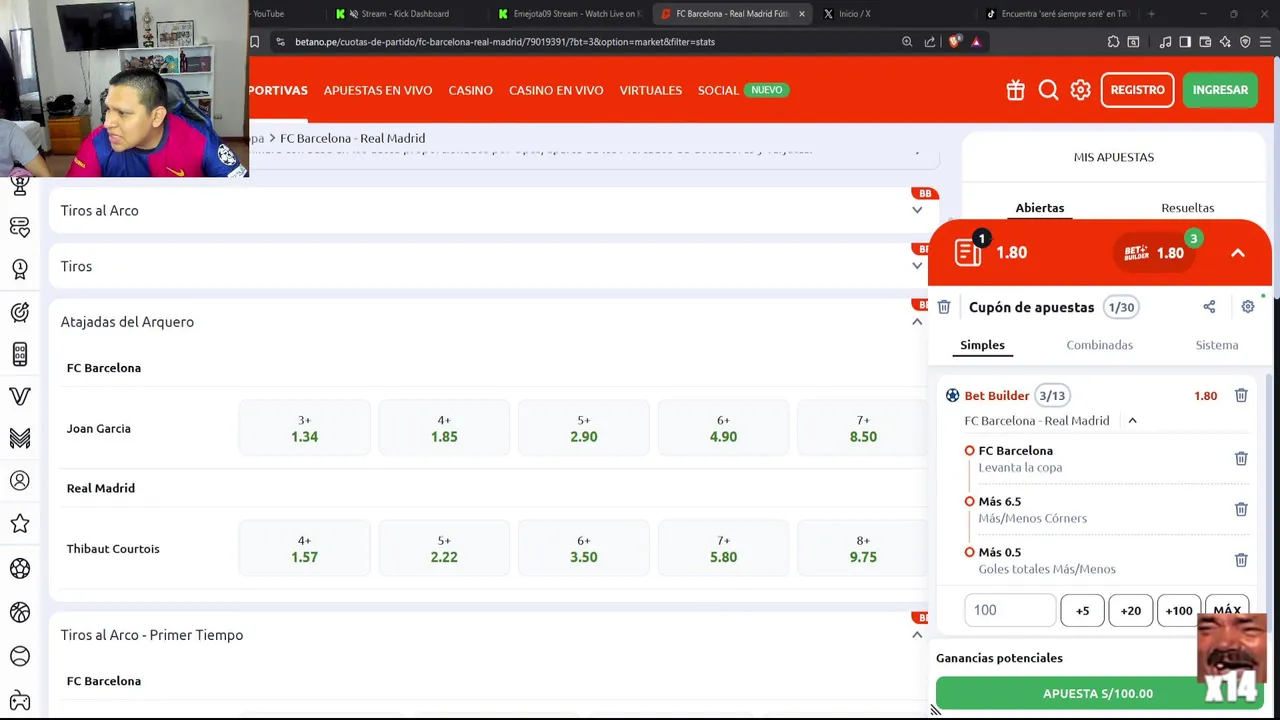Open Virtuales menu item
The width and height of the screenshot is (1280, 720).
[x=650, y=90]
